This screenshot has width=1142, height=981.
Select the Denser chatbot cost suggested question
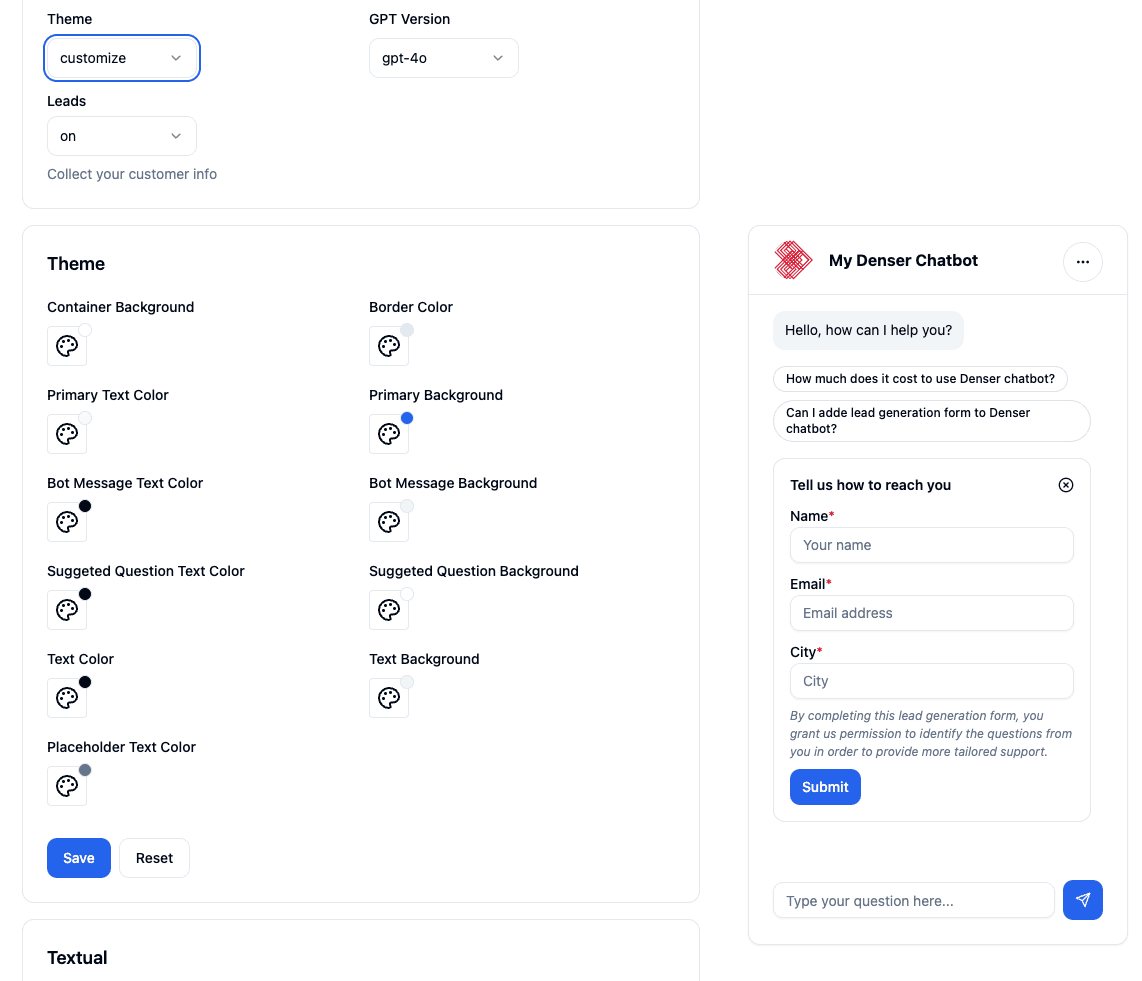click(x=920, y=379)
